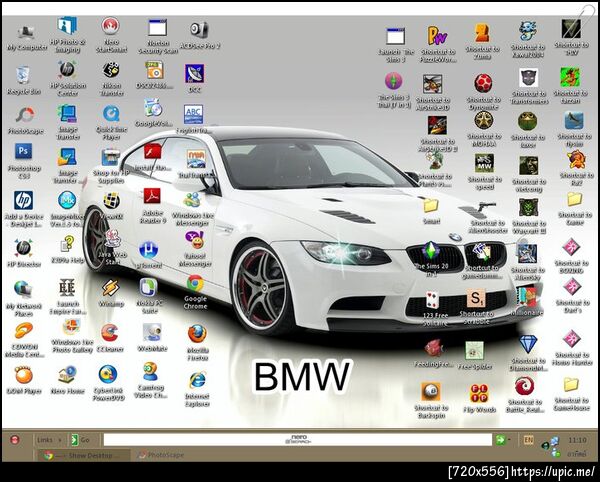600x482 pixels.
Task: Click the red start button on taskbar
Action: 15,440
